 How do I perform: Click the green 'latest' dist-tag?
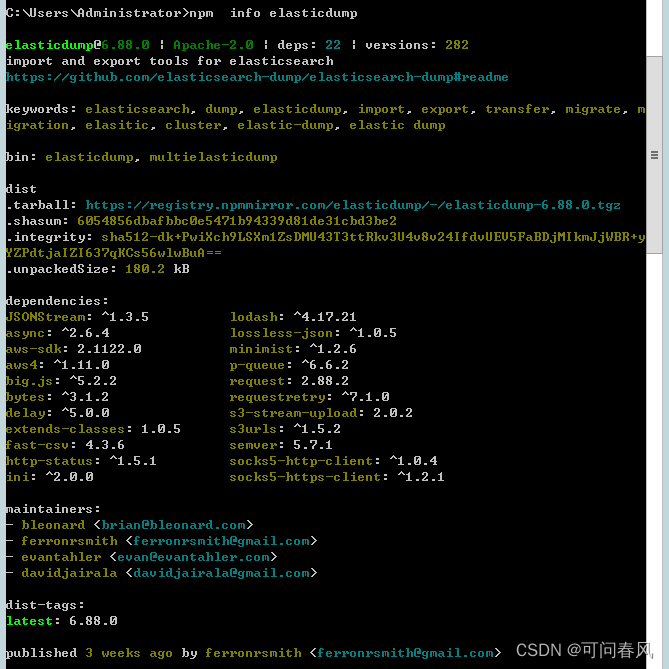[29, 621]
